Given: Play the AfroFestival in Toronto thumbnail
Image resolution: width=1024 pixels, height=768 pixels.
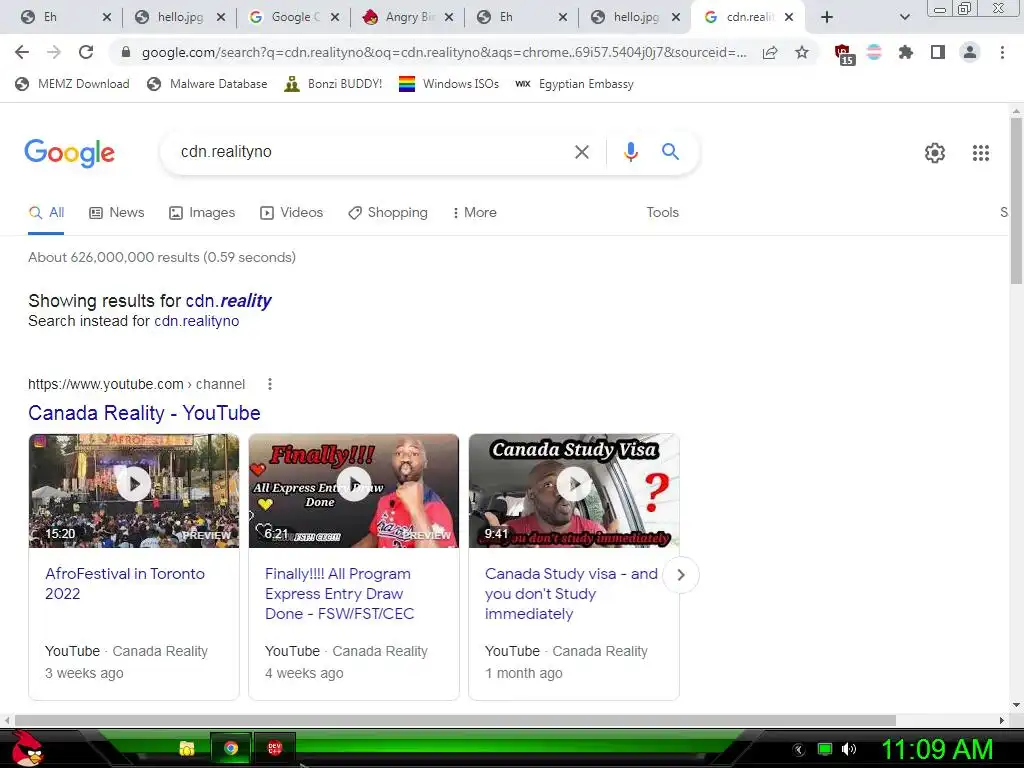Looking at the screenshot, I should [x=134, y=490].
